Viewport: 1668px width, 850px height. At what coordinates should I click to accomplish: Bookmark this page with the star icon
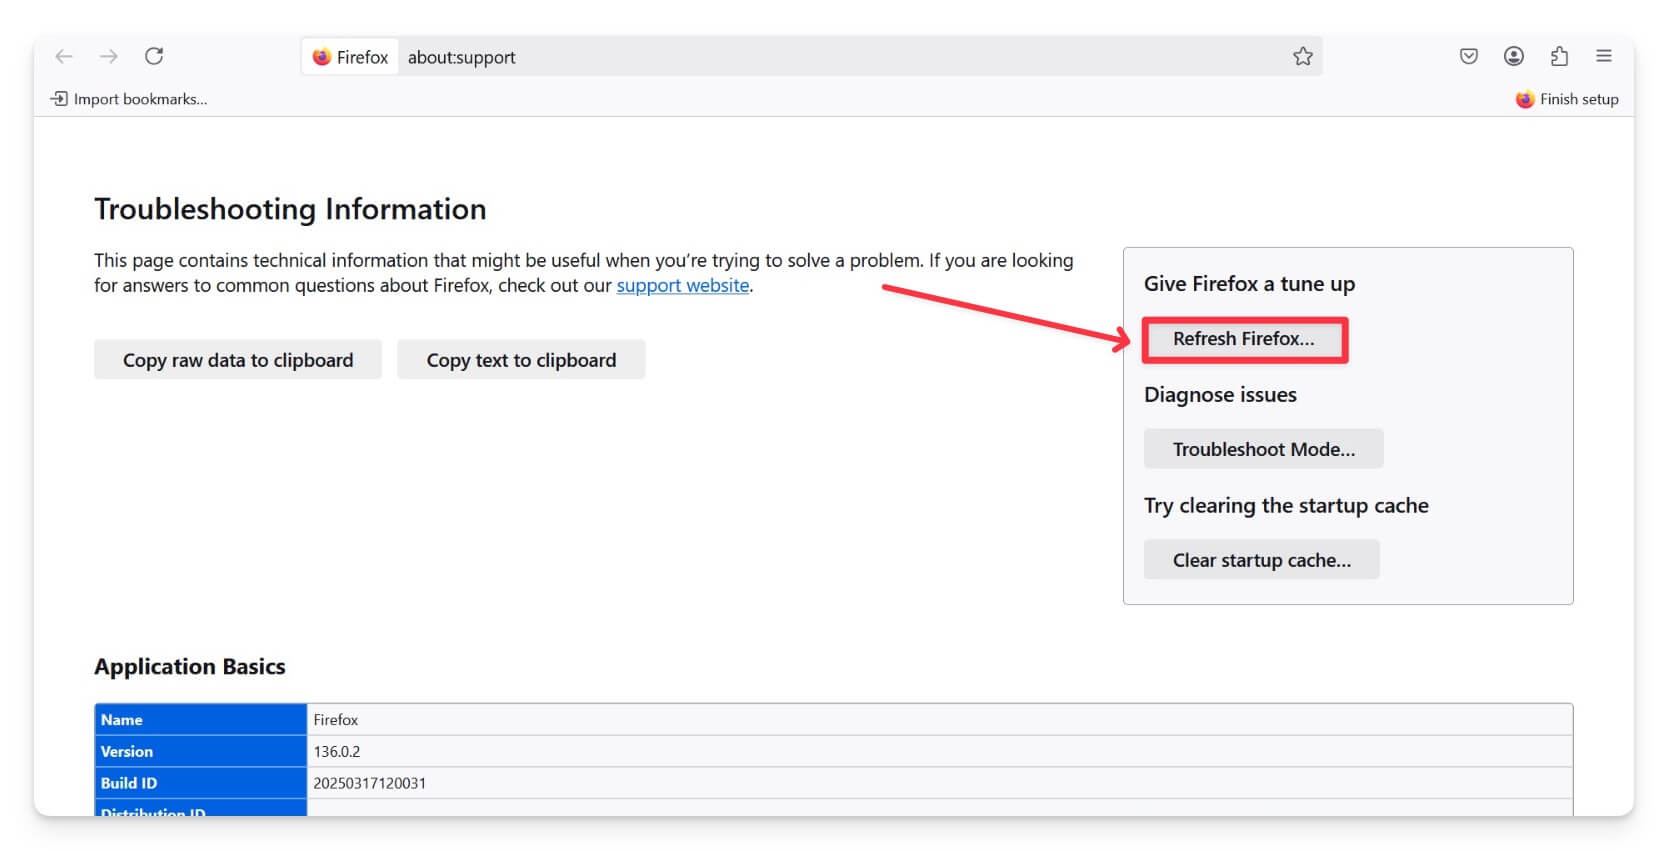(1302, 57)
